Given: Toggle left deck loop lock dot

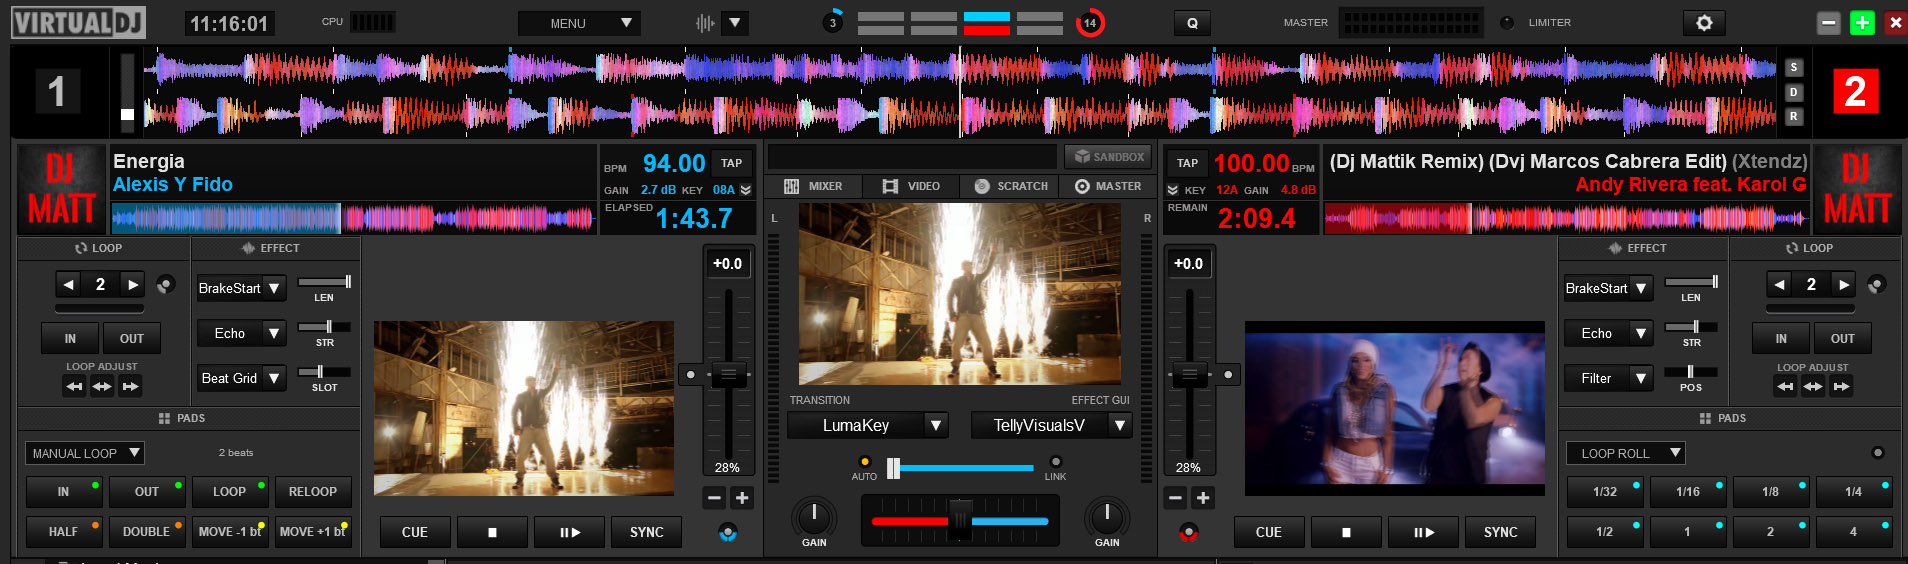Looking at the screenshot, I should tap(166, 285).
